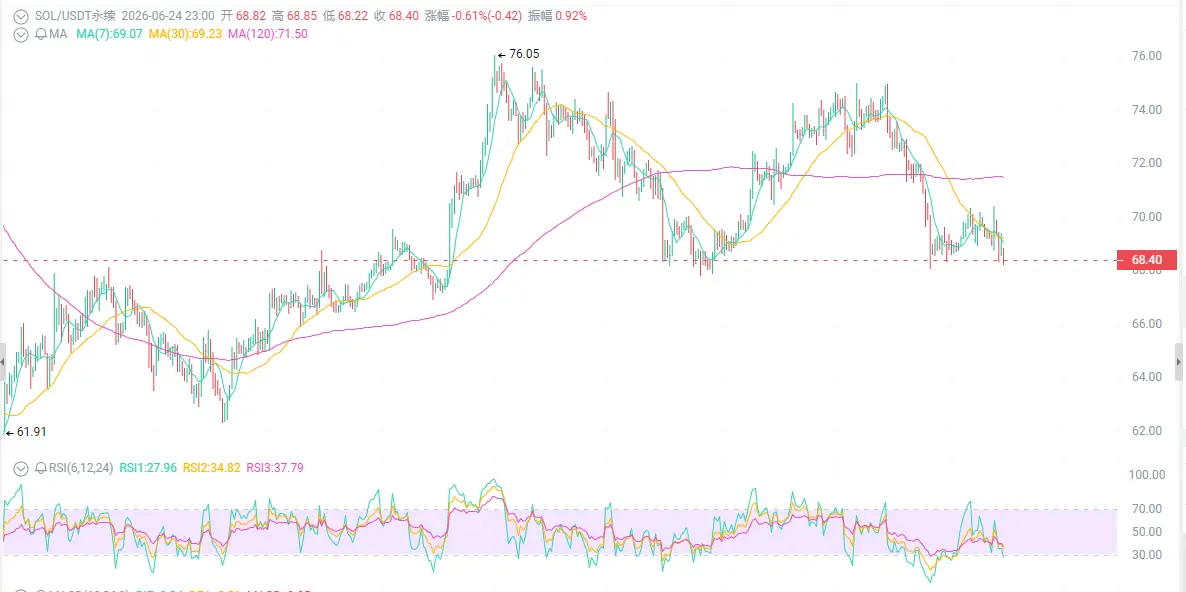Open the RSI alert bell icon

pos(41,468)
